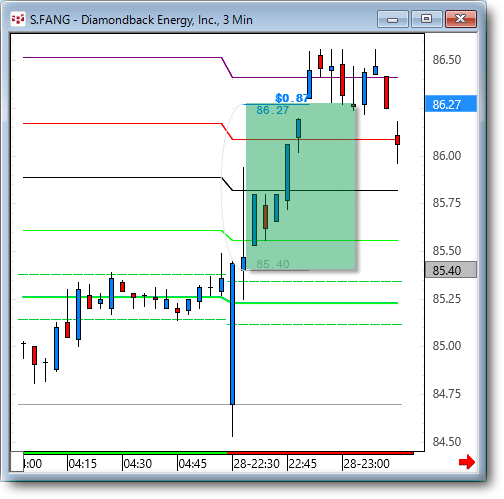Click the 28-22:30 time axis label
The image size is (504, 499).
tap(256, 464)
